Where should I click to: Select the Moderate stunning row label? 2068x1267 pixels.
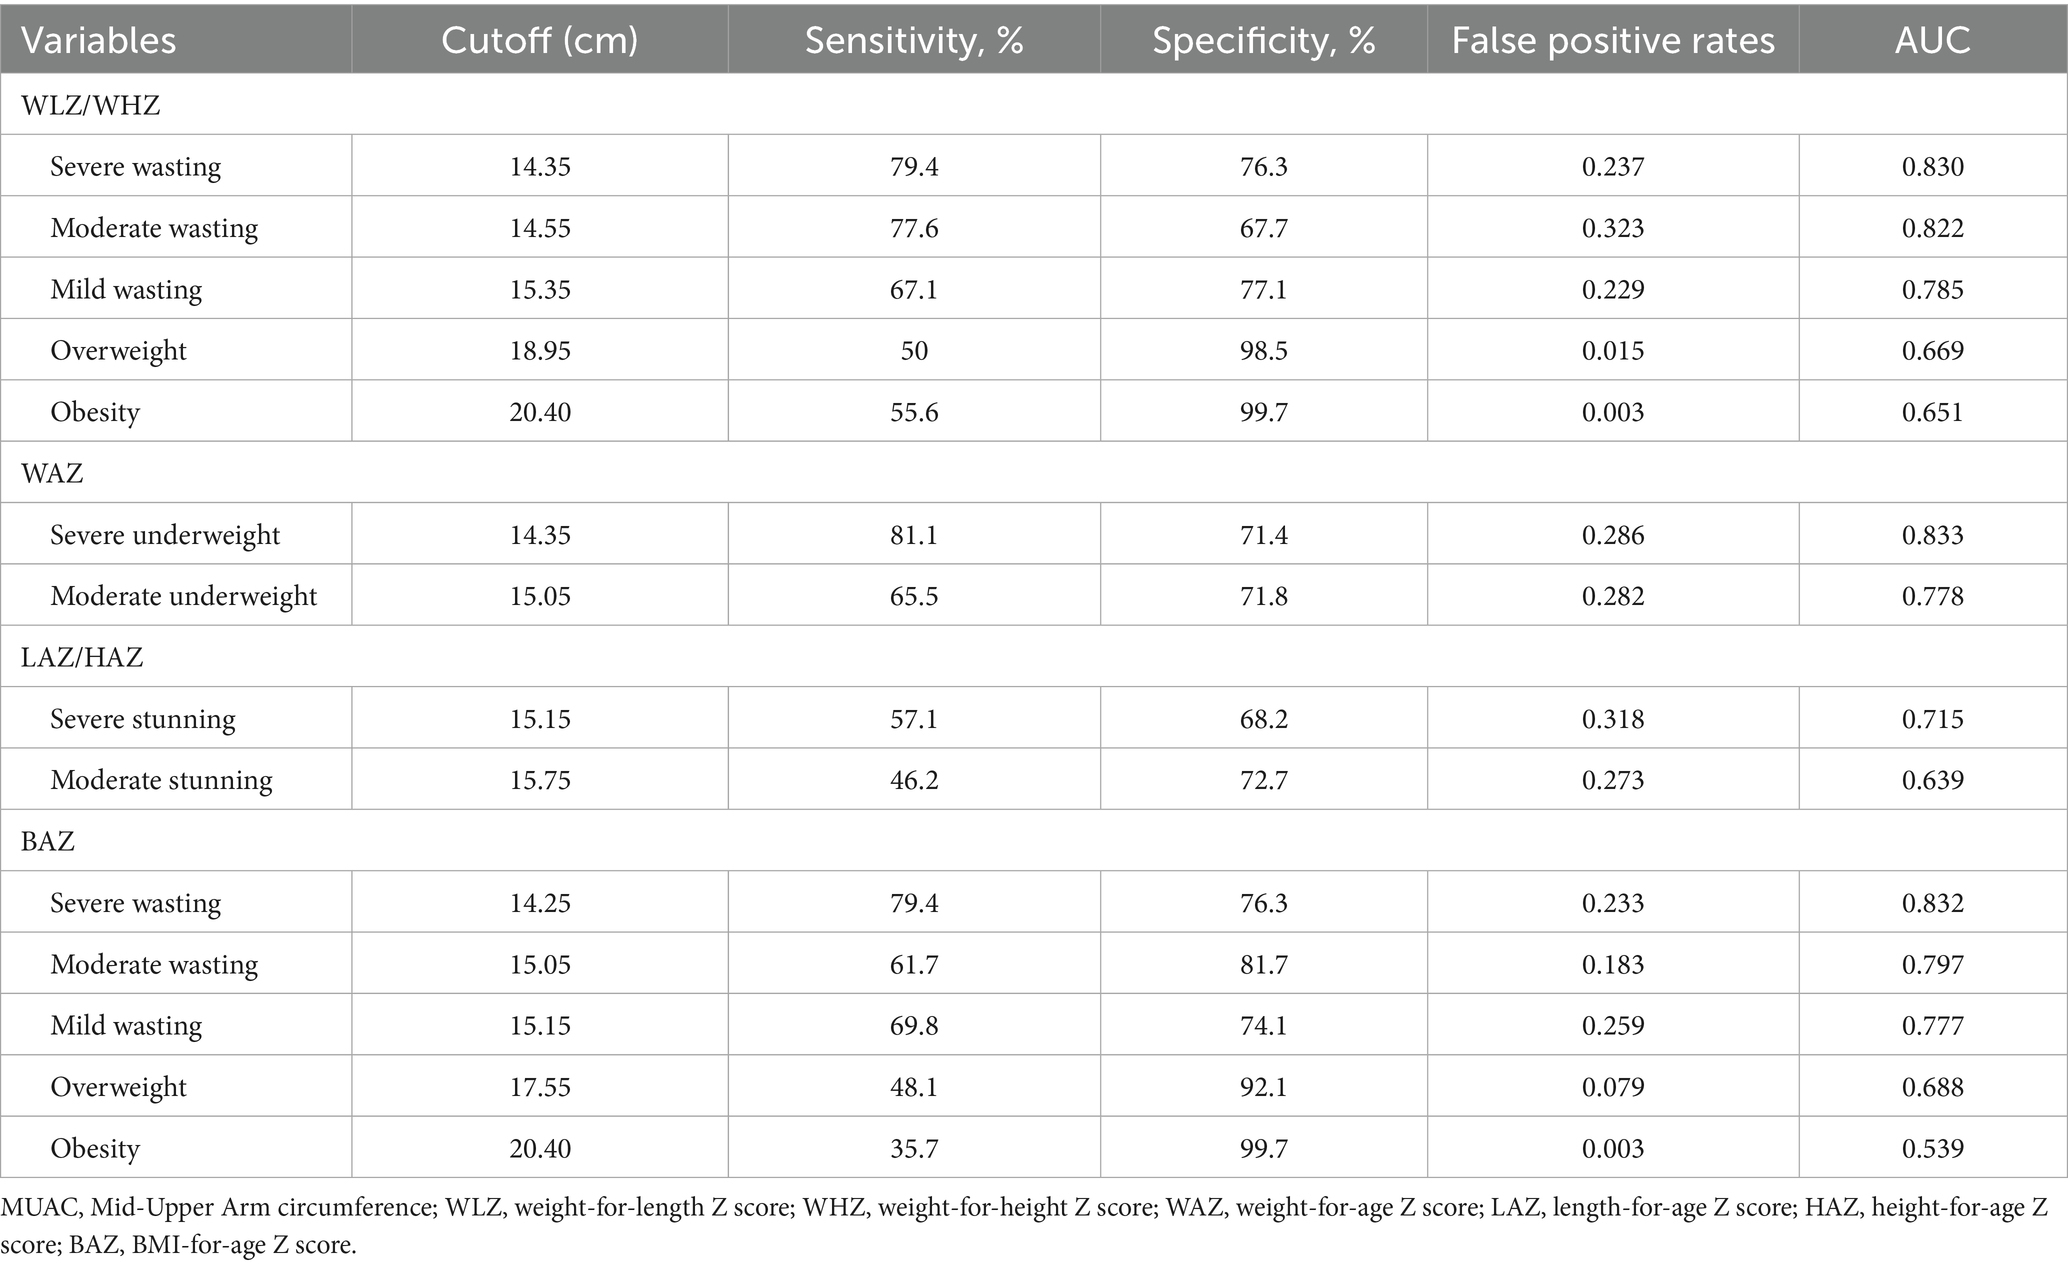(x=161, y=780)
